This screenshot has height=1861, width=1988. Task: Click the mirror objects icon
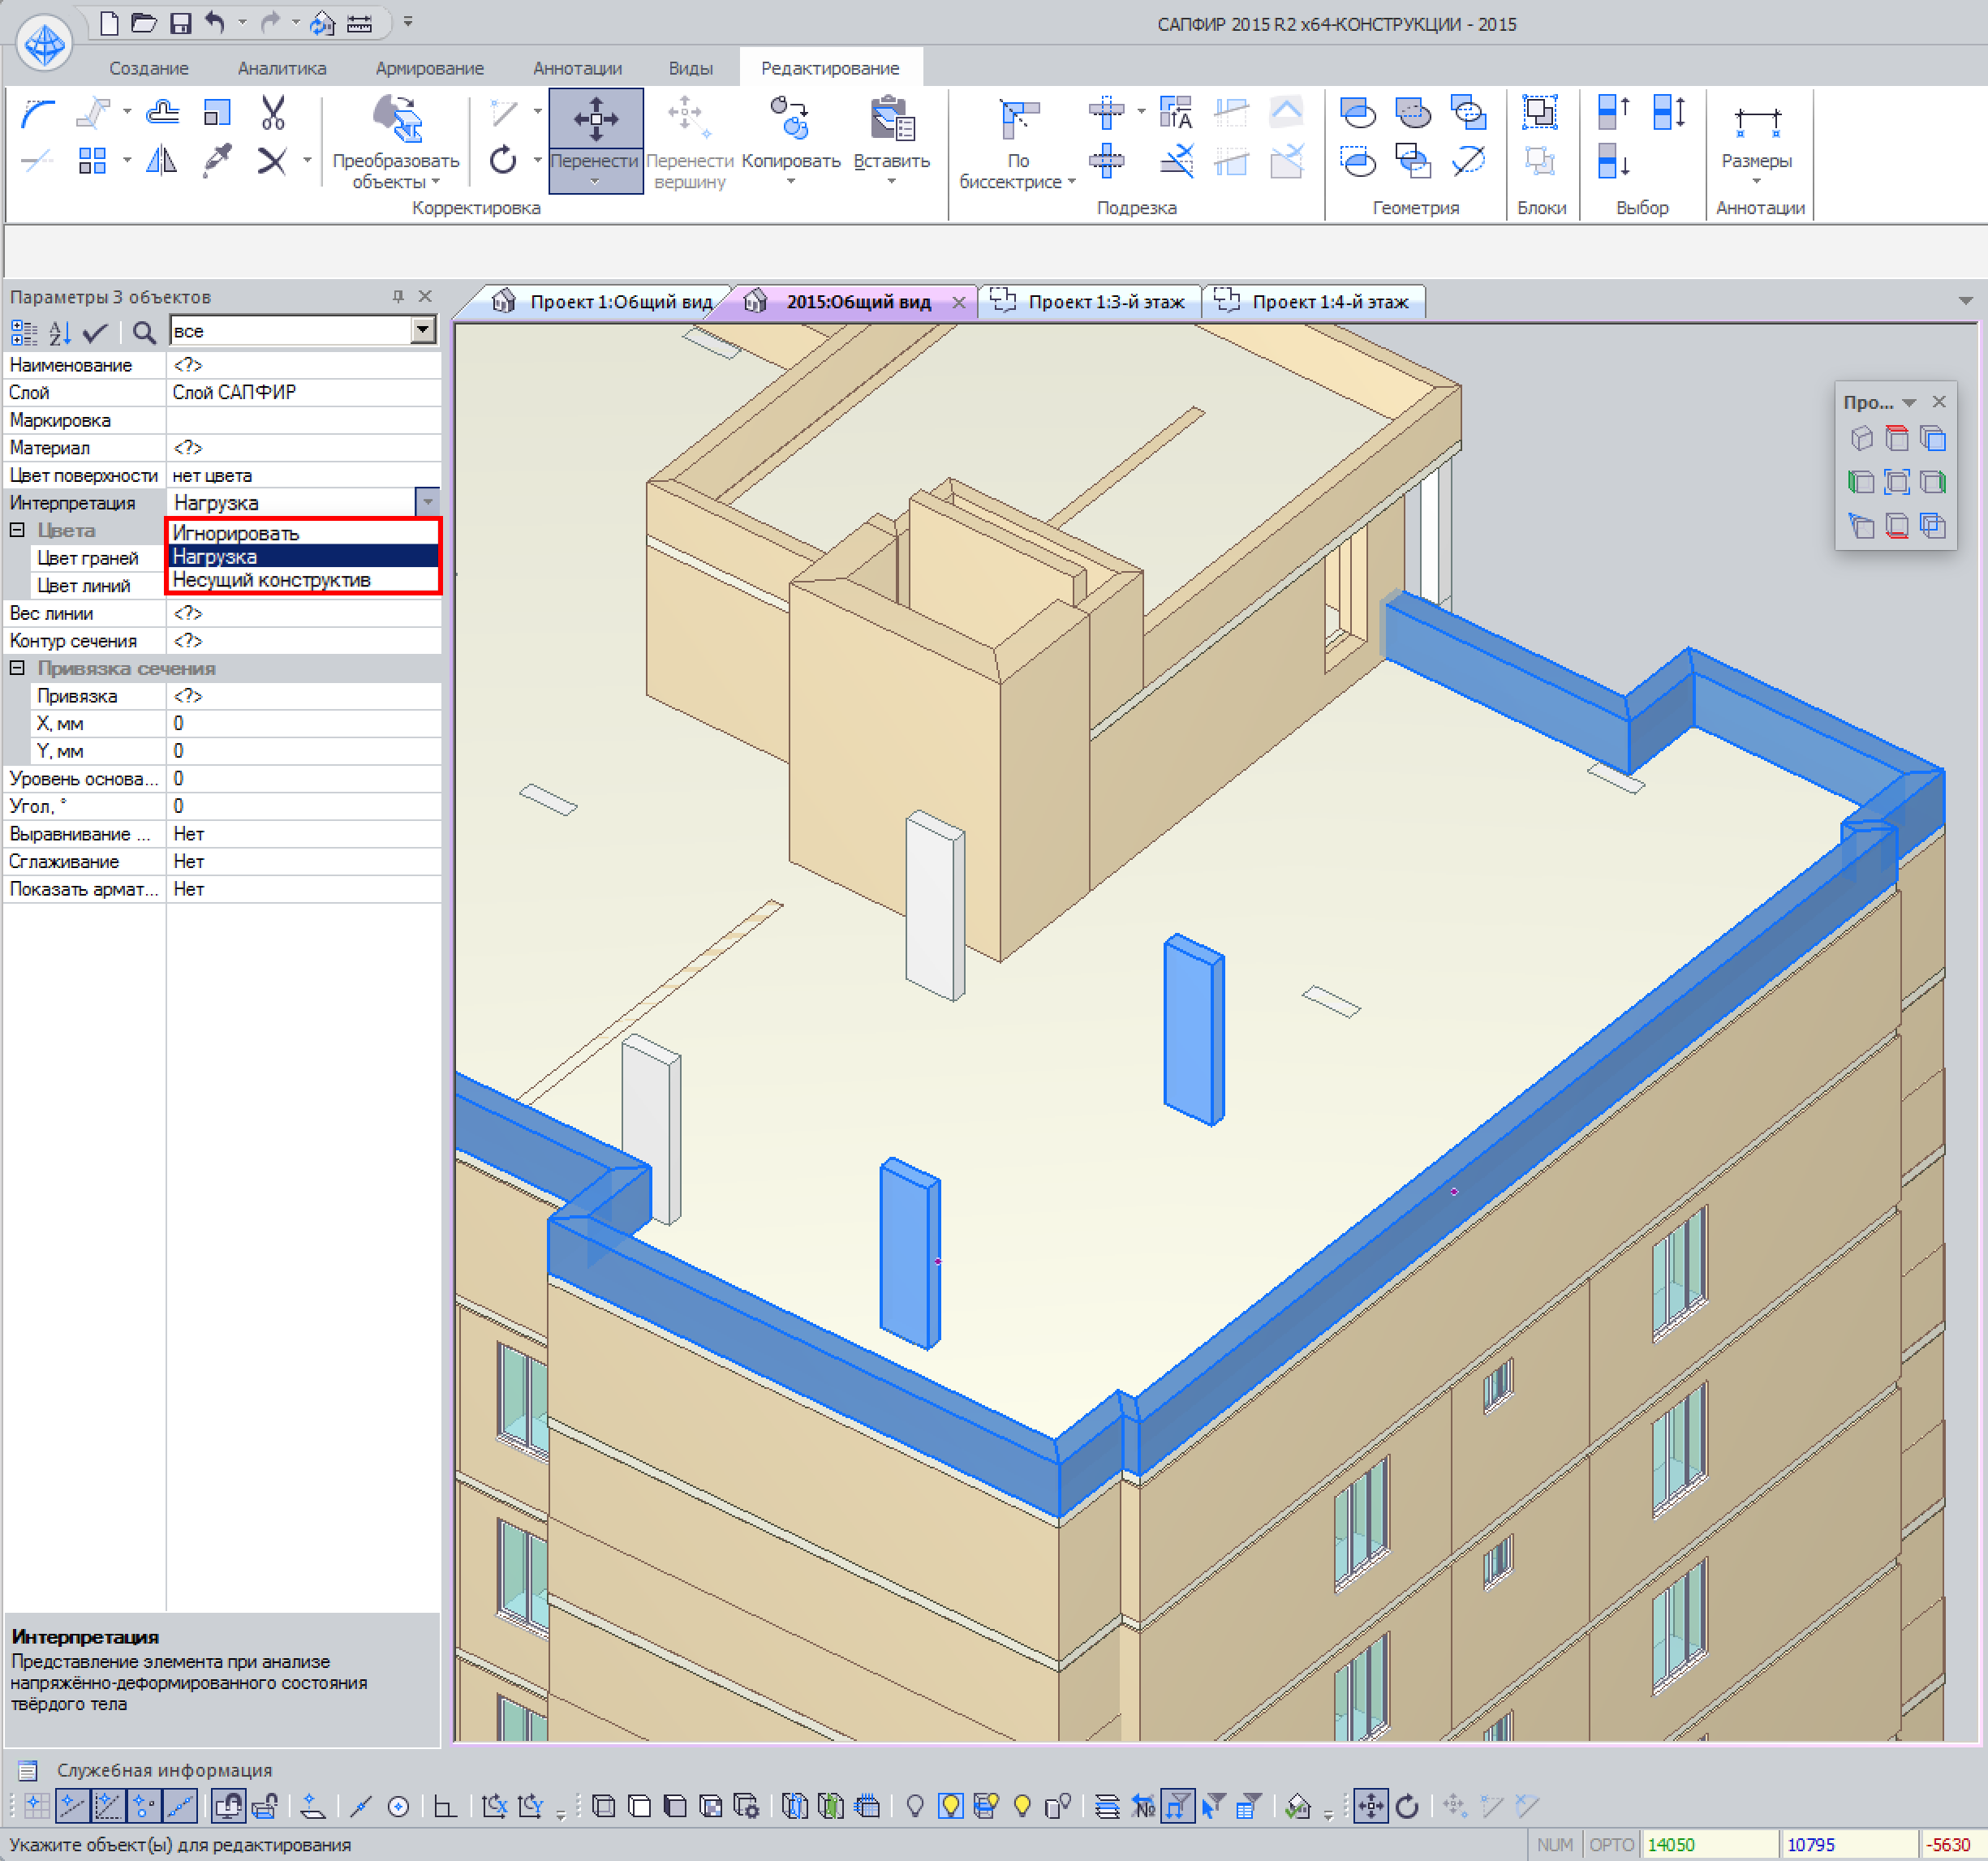[x=161, y=160]
